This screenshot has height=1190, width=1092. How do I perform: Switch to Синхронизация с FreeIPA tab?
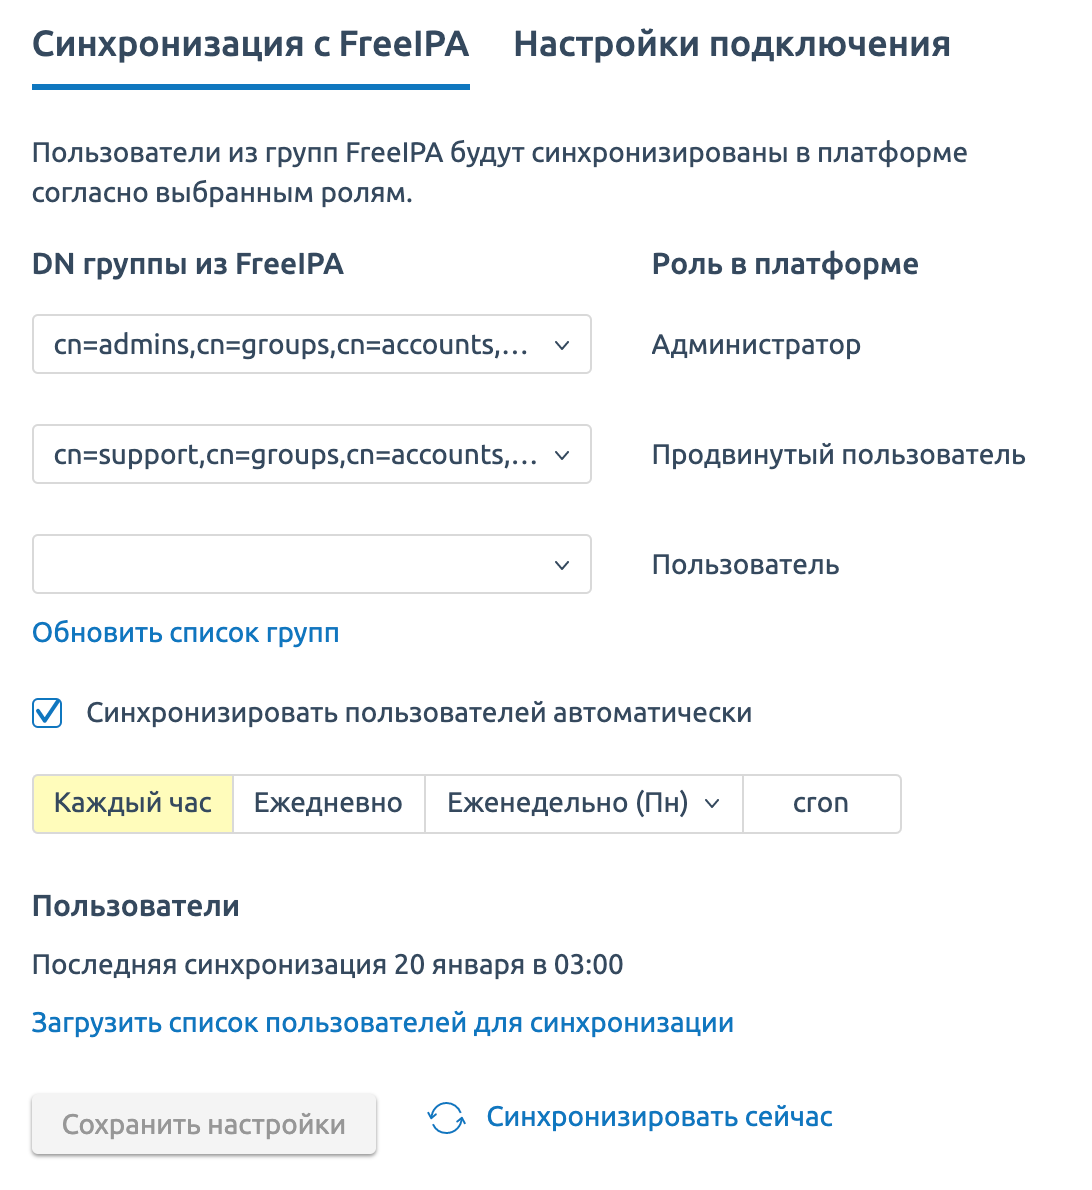250,44
